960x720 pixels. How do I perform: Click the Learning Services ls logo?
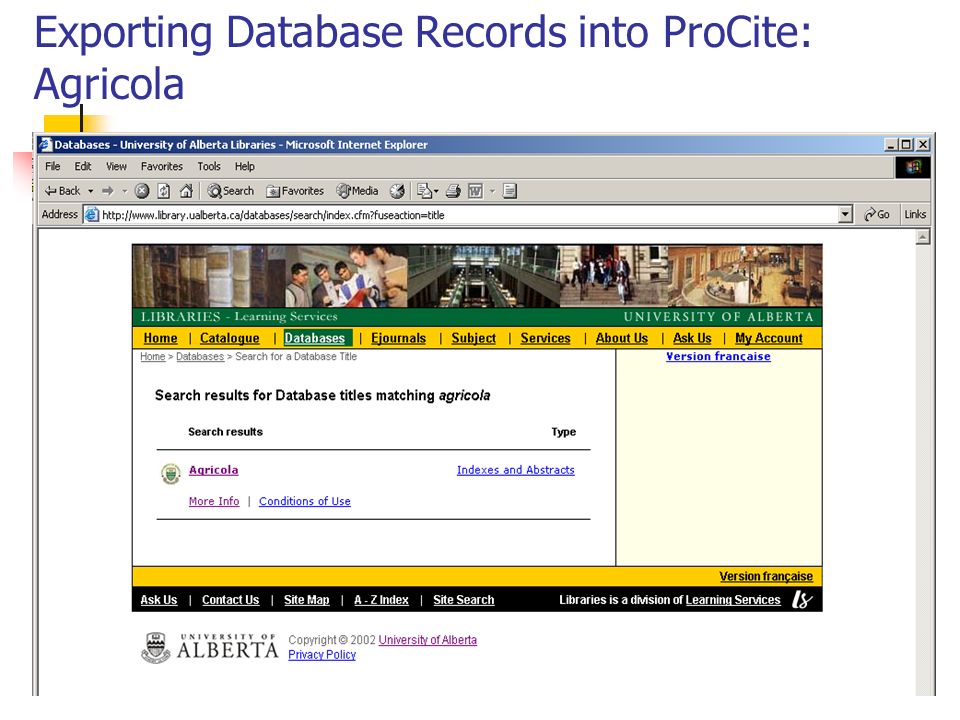pyautogui.click(x=801, y=599)
